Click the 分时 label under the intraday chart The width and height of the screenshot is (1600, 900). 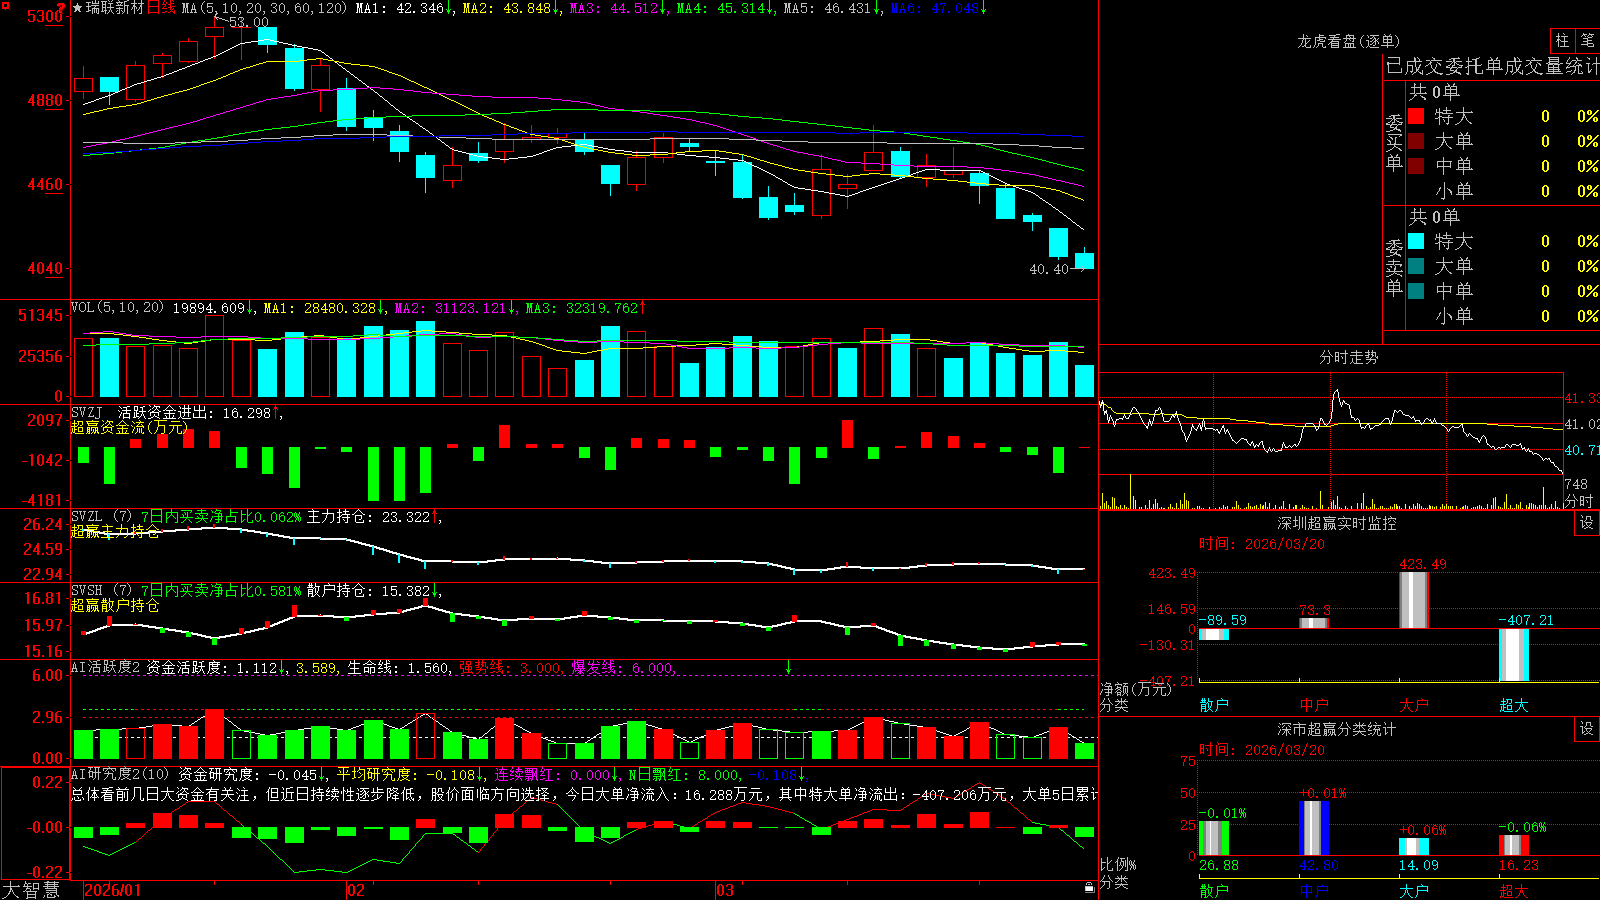tap(1579, 500)
